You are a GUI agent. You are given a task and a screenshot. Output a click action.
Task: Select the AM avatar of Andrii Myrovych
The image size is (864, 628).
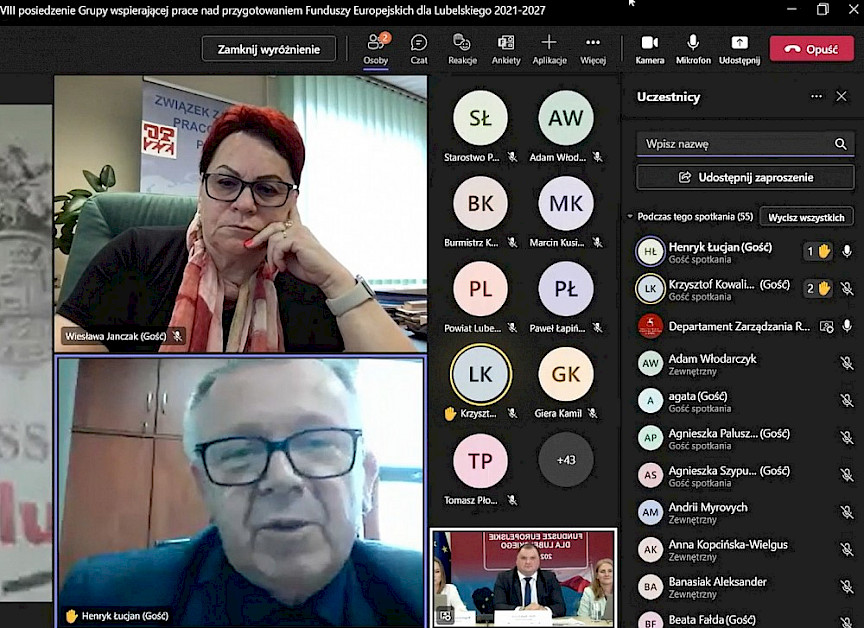(650, 512)
